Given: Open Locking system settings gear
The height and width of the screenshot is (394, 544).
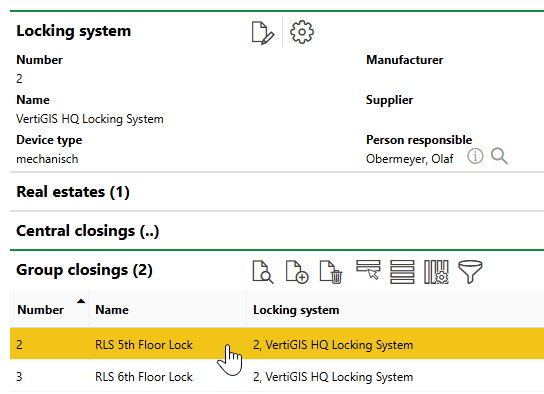Looking at the screenshot, I should point(302,32).
